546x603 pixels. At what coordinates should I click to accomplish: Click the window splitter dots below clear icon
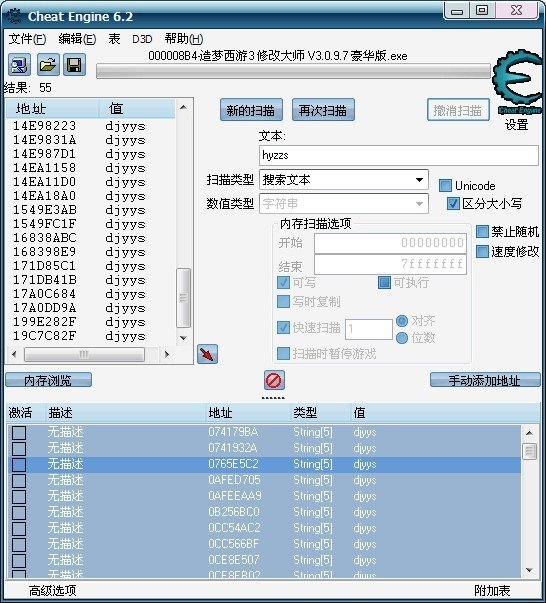pos(273,398)
